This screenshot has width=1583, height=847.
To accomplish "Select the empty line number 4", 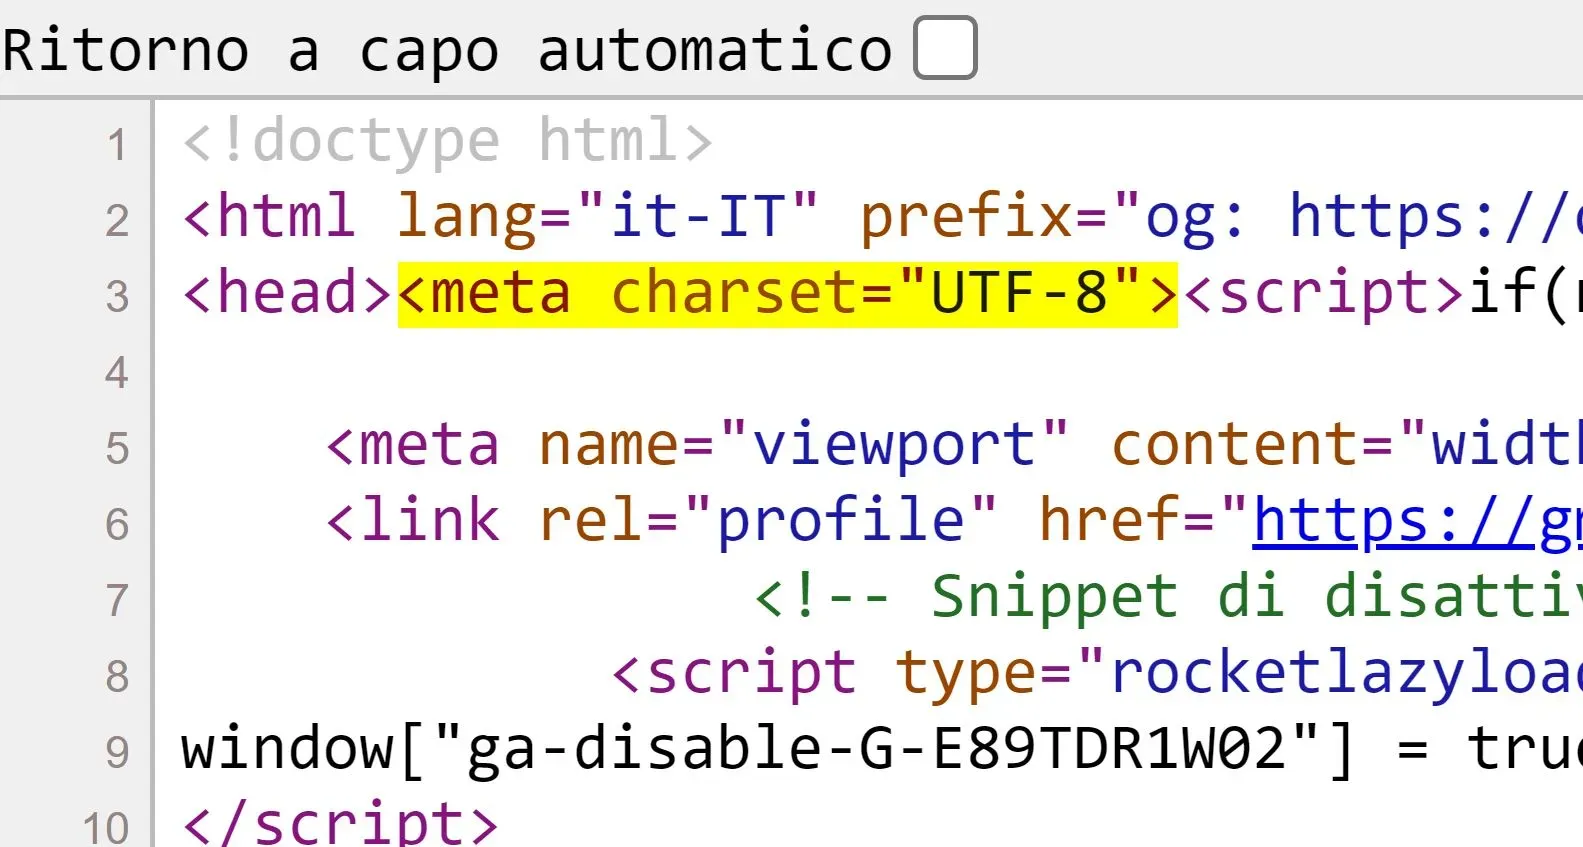I will [117, 372].
